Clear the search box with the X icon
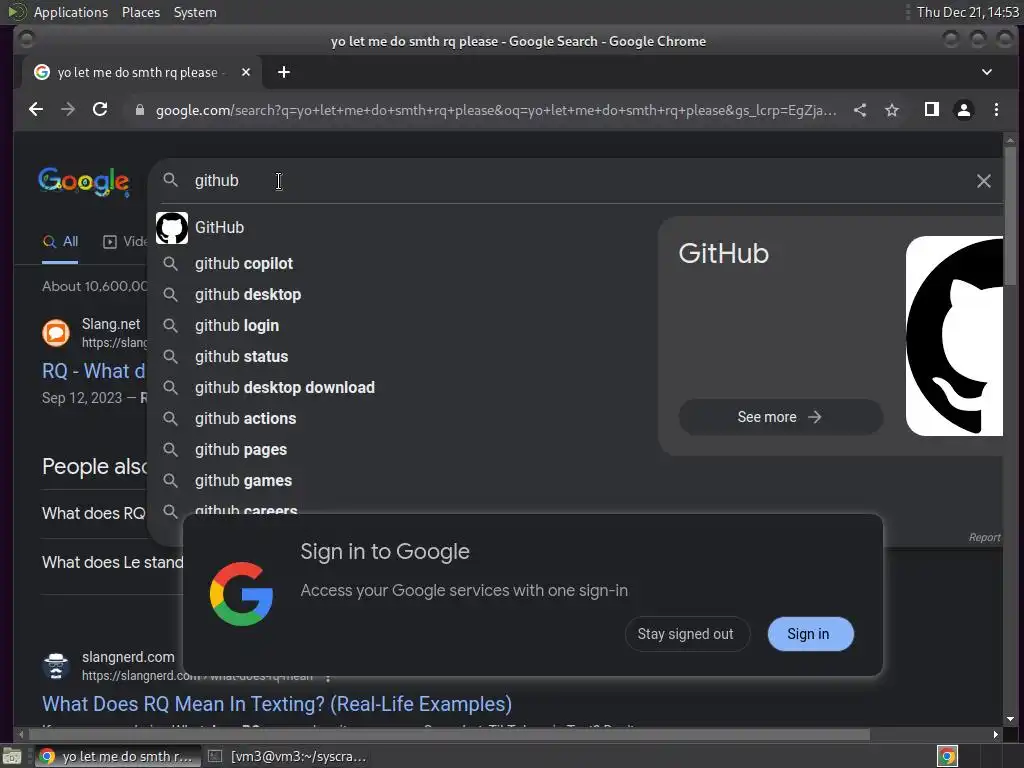 984,181
